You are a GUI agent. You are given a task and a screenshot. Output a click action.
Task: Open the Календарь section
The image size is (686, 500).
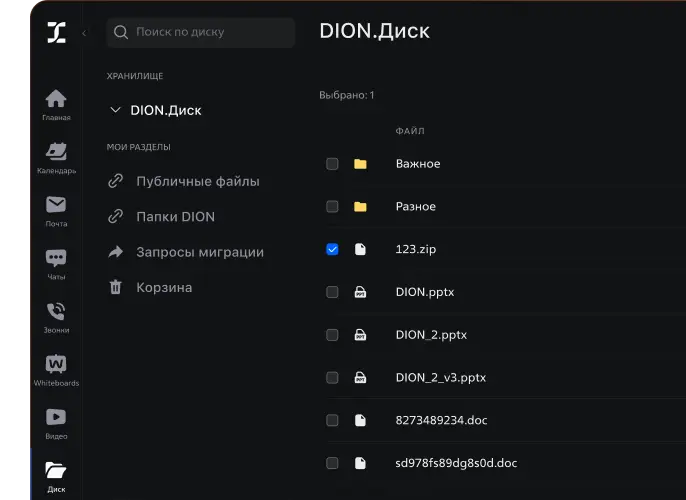point(56,158)
